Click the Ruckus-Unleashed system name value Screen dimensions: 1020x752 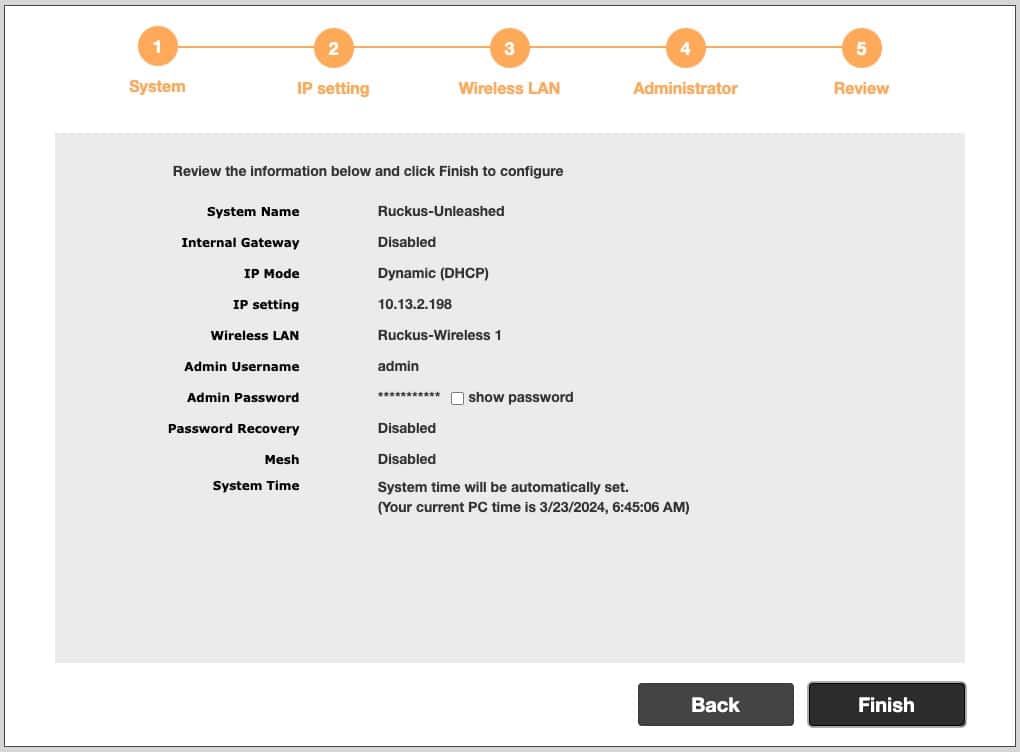coord(441,211)
